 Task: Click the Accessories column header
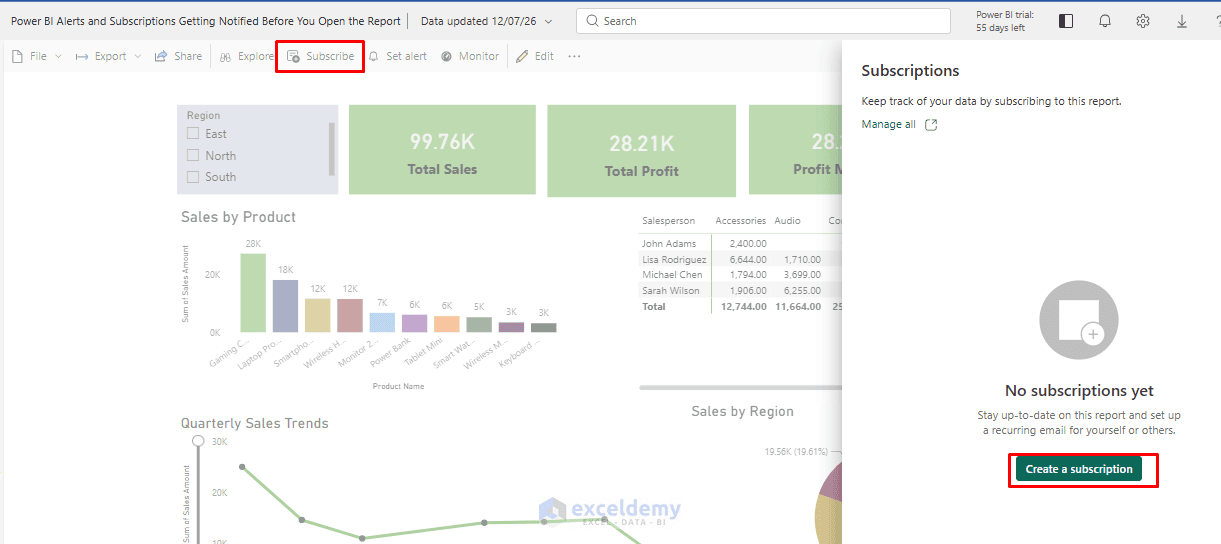click(x=740, y=220)
